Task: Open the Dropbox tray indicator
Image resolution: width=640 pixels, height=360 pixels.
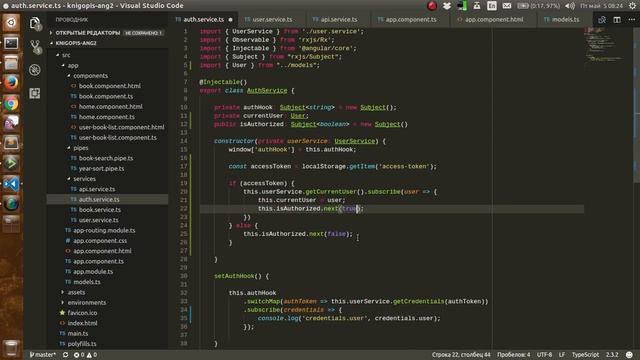Action: click(447, 6)
